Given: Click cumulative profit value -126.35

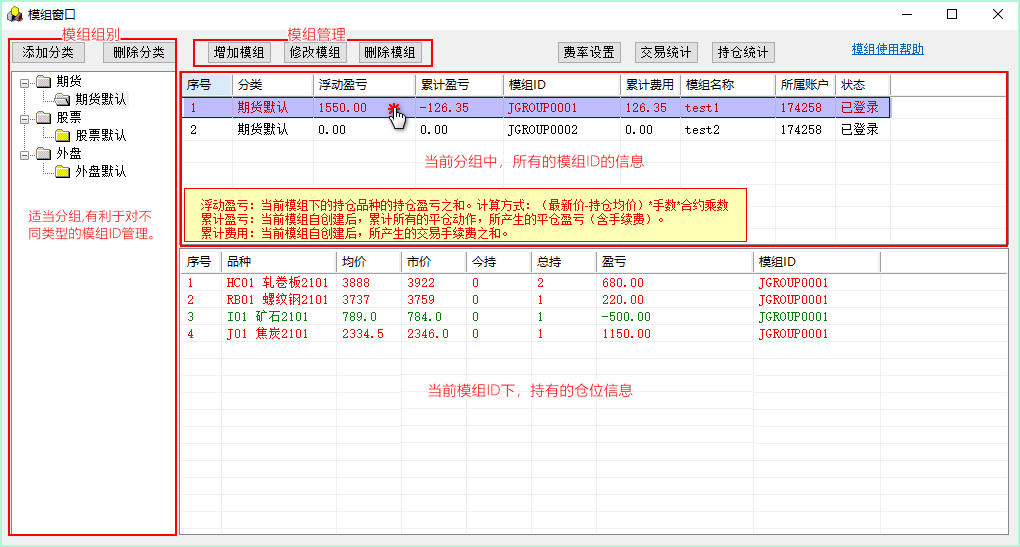Looking at the screenshot, I should (x=444, y=108).
